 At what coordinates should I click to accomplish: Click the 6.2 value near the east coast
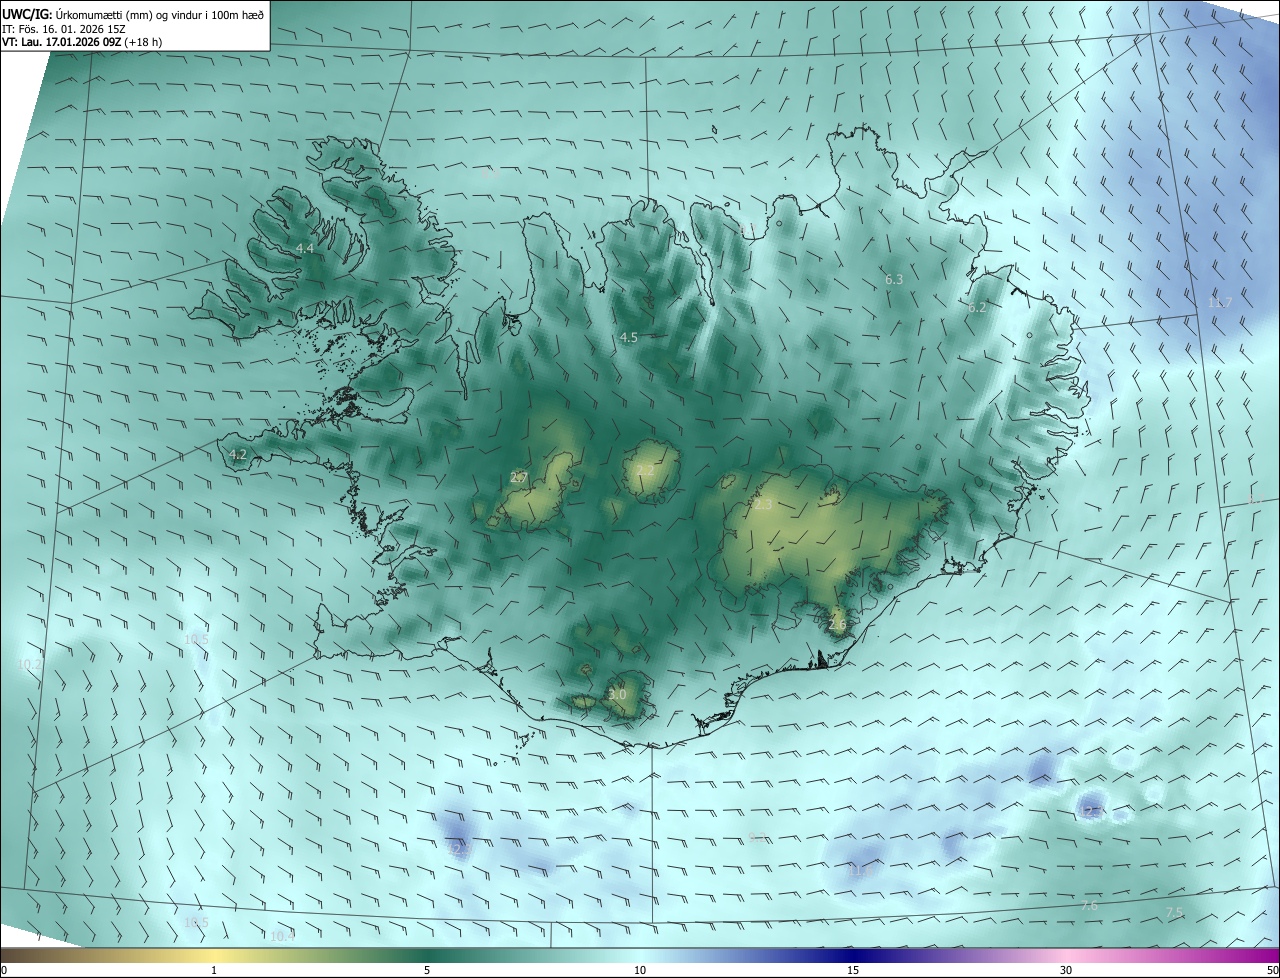point(977,308)
